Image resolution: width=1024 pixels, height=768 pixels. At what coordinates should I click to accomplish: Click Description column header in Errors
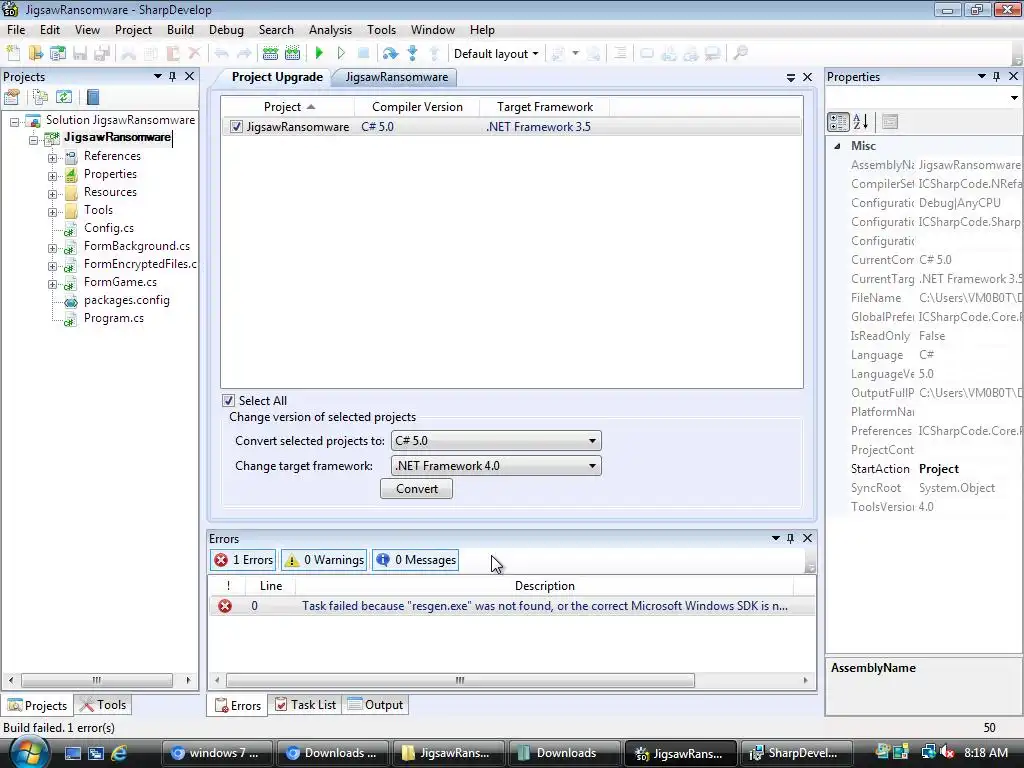pos(545,586)
